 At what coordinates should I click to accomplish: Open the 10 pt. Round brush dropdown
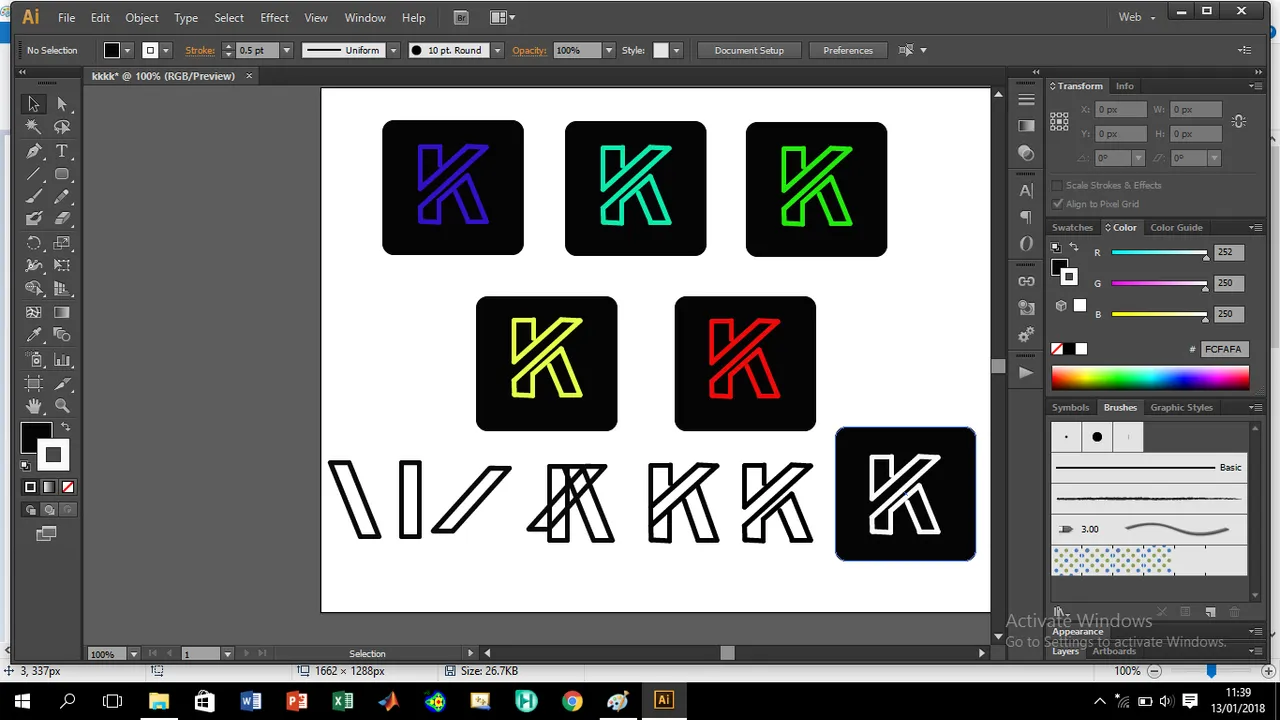(x=497, y=50)
